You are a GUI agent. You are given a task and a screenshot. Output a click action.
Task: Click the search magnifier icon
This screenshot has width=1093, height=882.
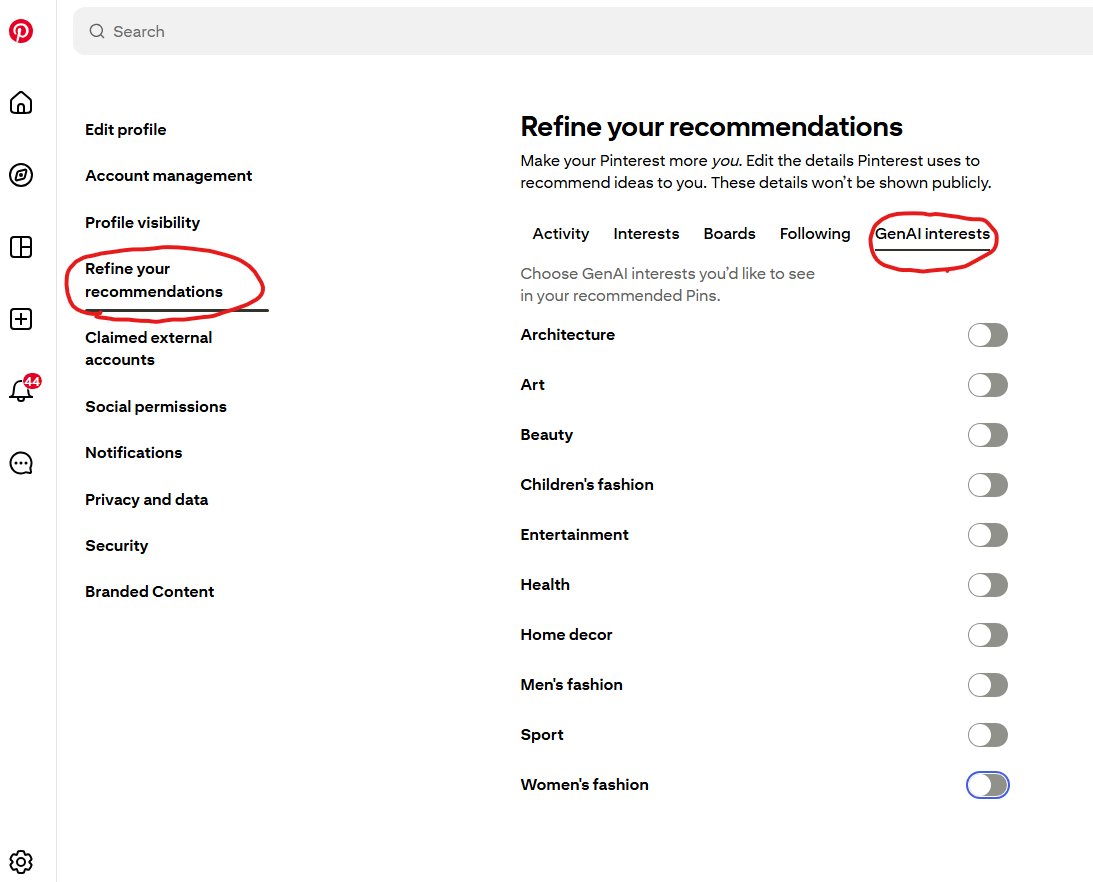[x=97, y=31]
